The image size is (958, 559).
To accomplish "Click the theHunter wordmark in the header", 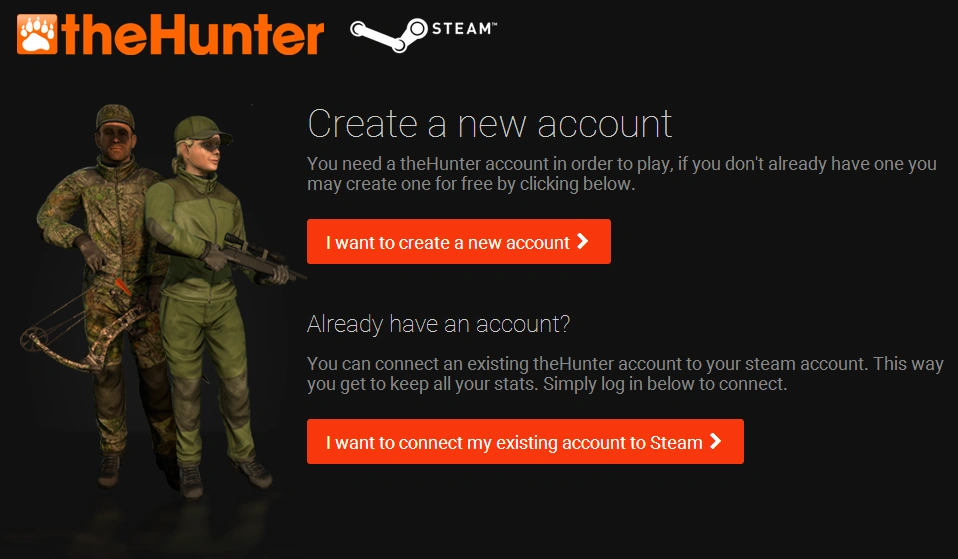I will point(192,35).
